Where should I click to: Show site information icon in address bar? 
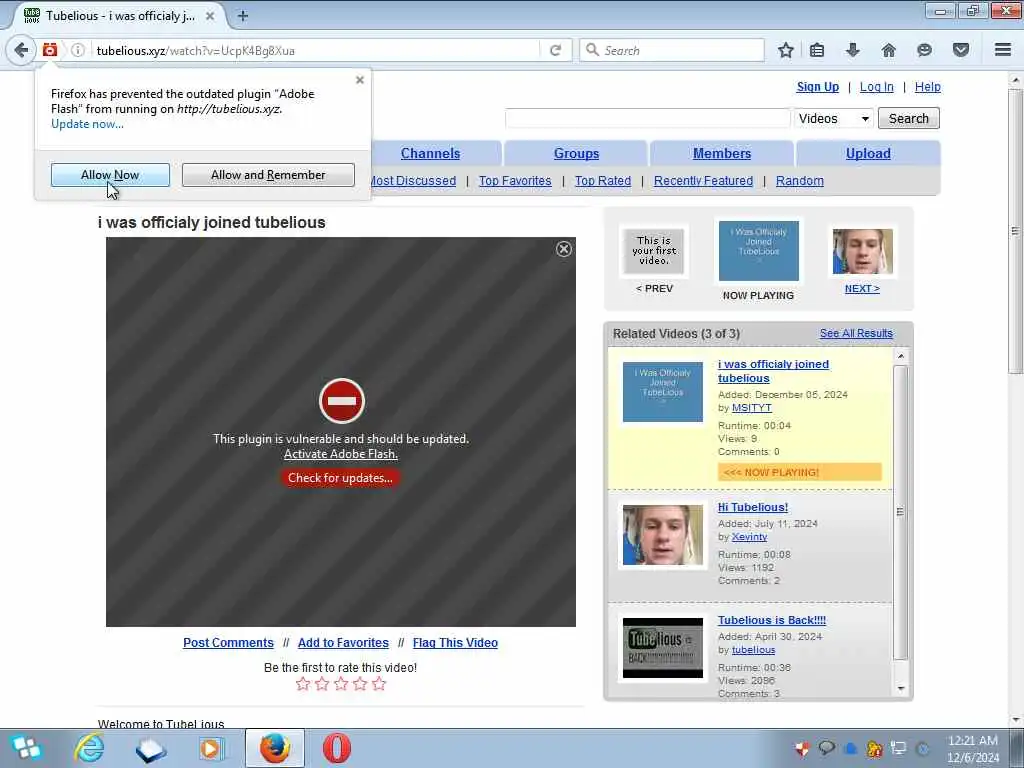77,50
